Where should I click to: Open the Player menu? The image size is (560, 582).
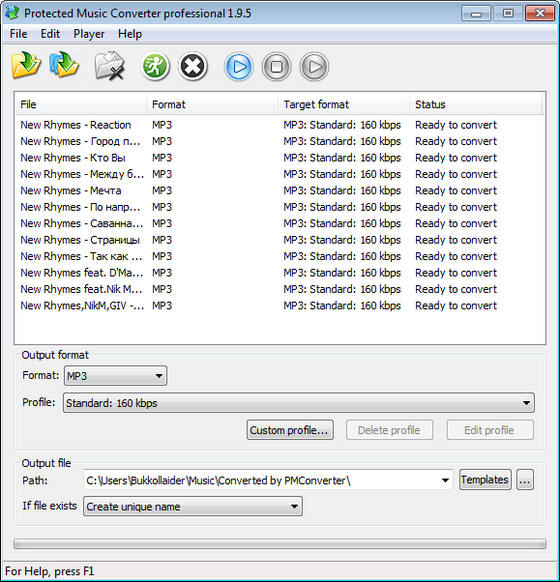point(89,34)
